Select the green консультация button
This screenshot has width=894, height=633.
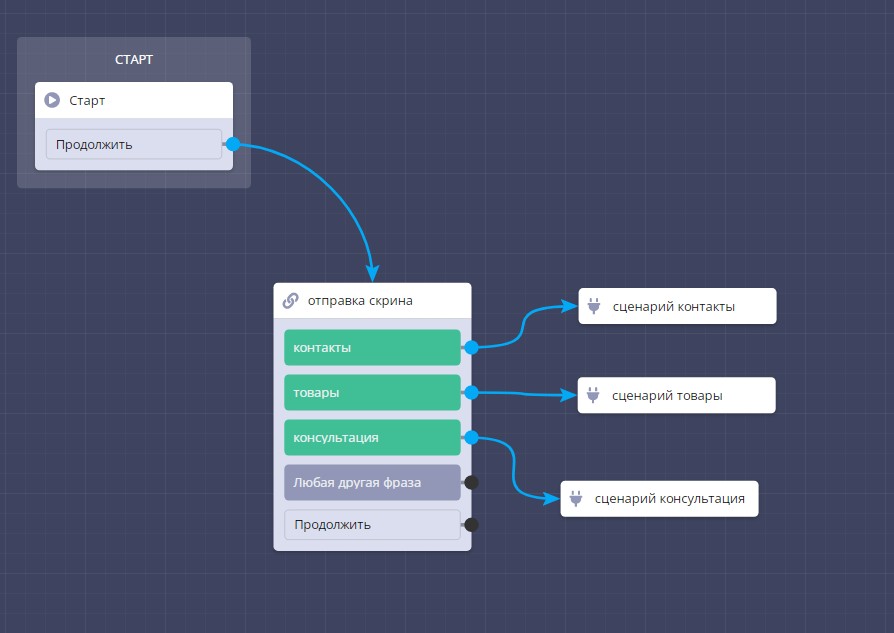tap(371, 437)
